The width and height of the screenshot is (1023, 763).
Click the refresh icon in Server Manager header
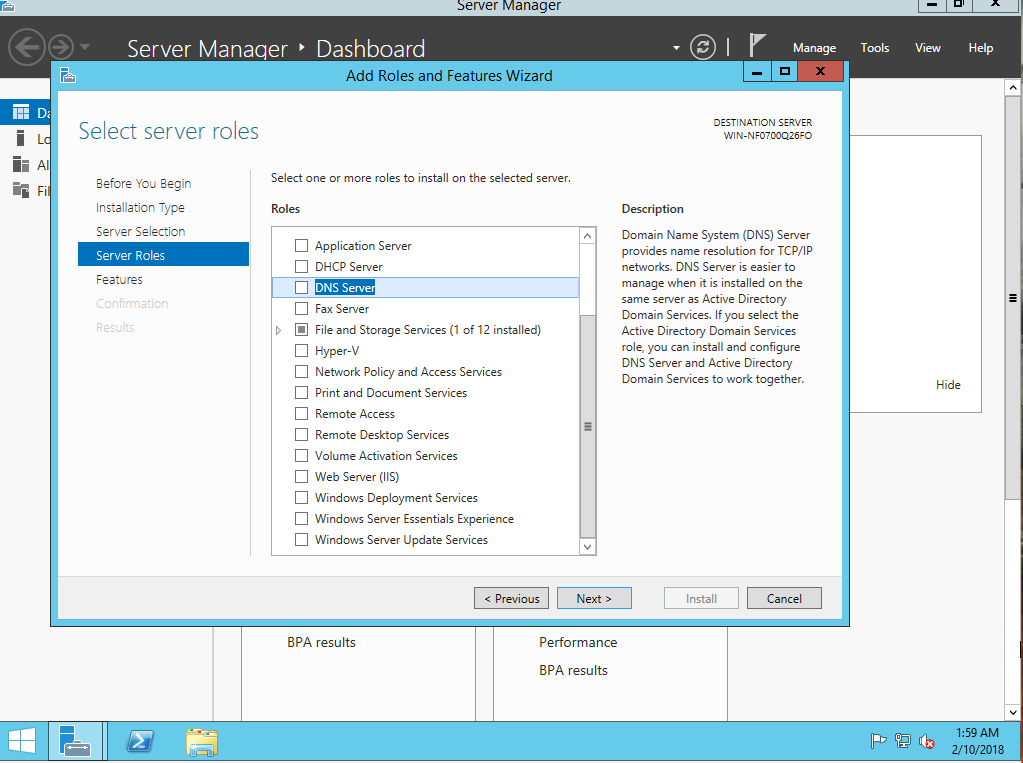[x=703, y=47]
